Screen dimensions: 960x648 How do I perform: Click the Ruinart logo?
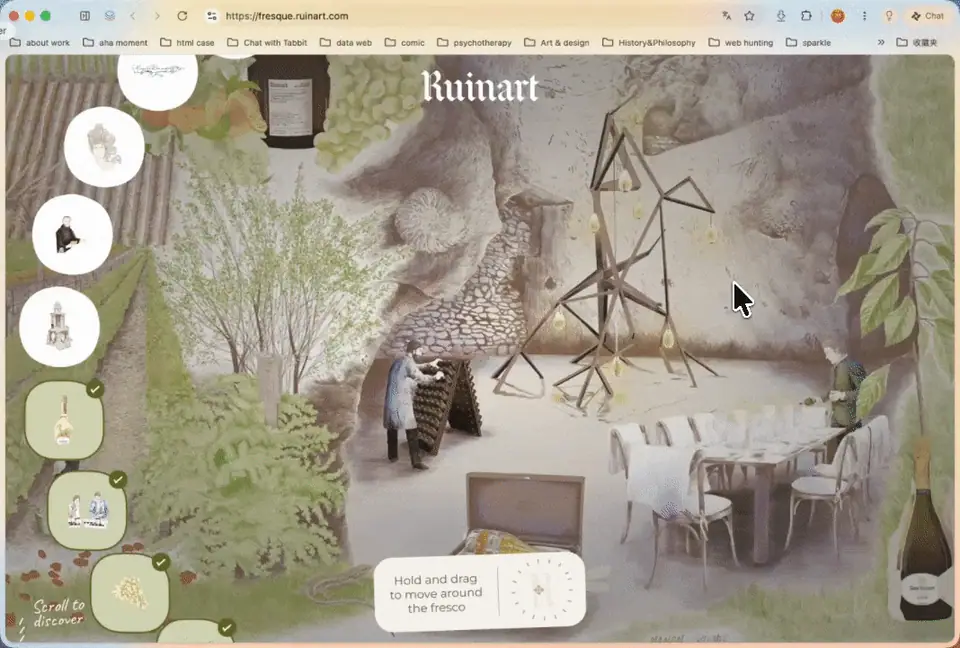click(x=481, y=86)
